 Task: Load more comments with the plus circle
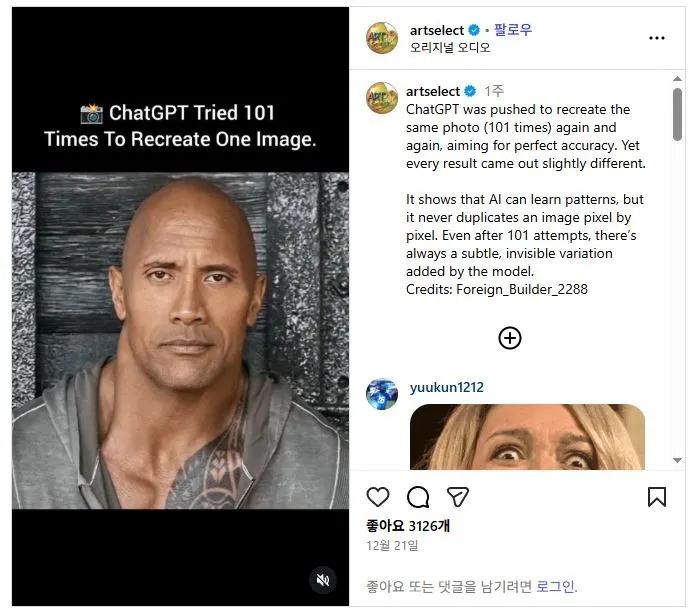pyautogui.click(x=510, y=339)
